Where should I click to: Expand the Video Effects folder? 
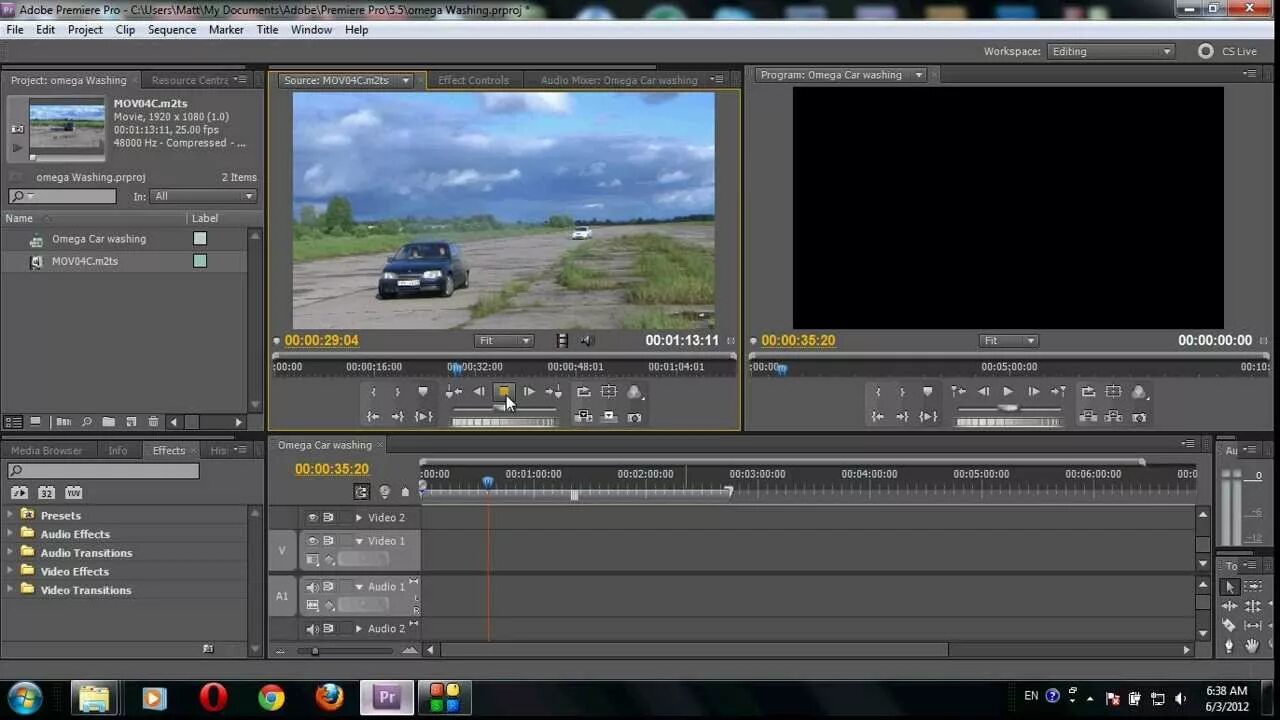(10, 571)
